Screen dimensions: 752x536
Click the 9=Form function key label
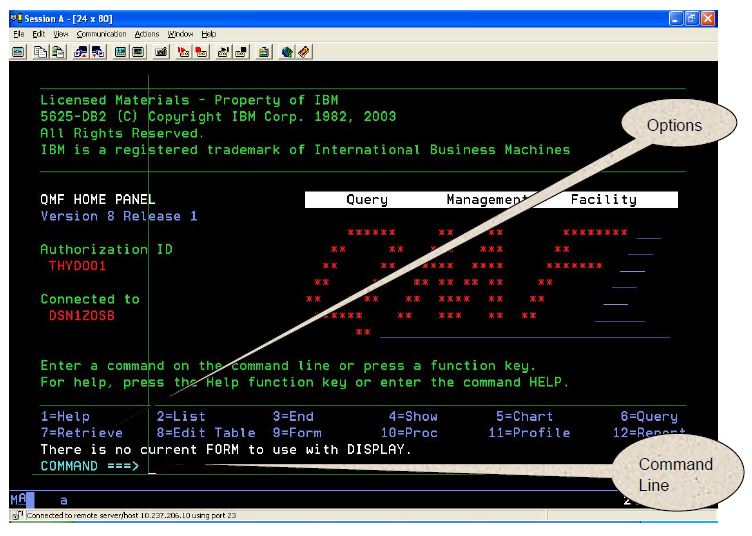point(297,432)
